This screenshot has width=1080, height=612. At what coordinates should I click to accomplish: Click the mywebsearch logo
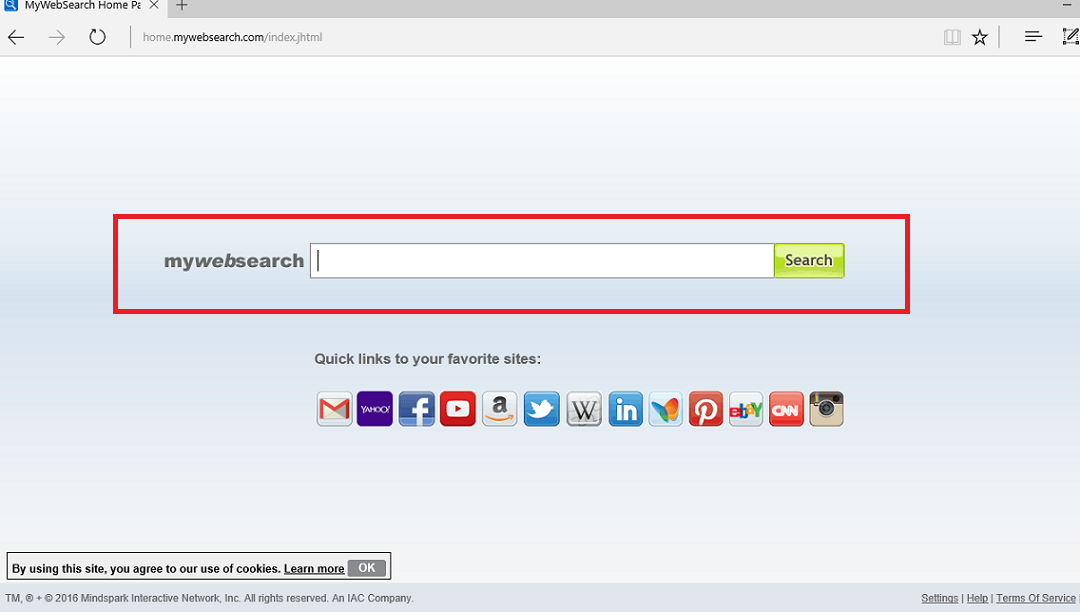[233, 261]
